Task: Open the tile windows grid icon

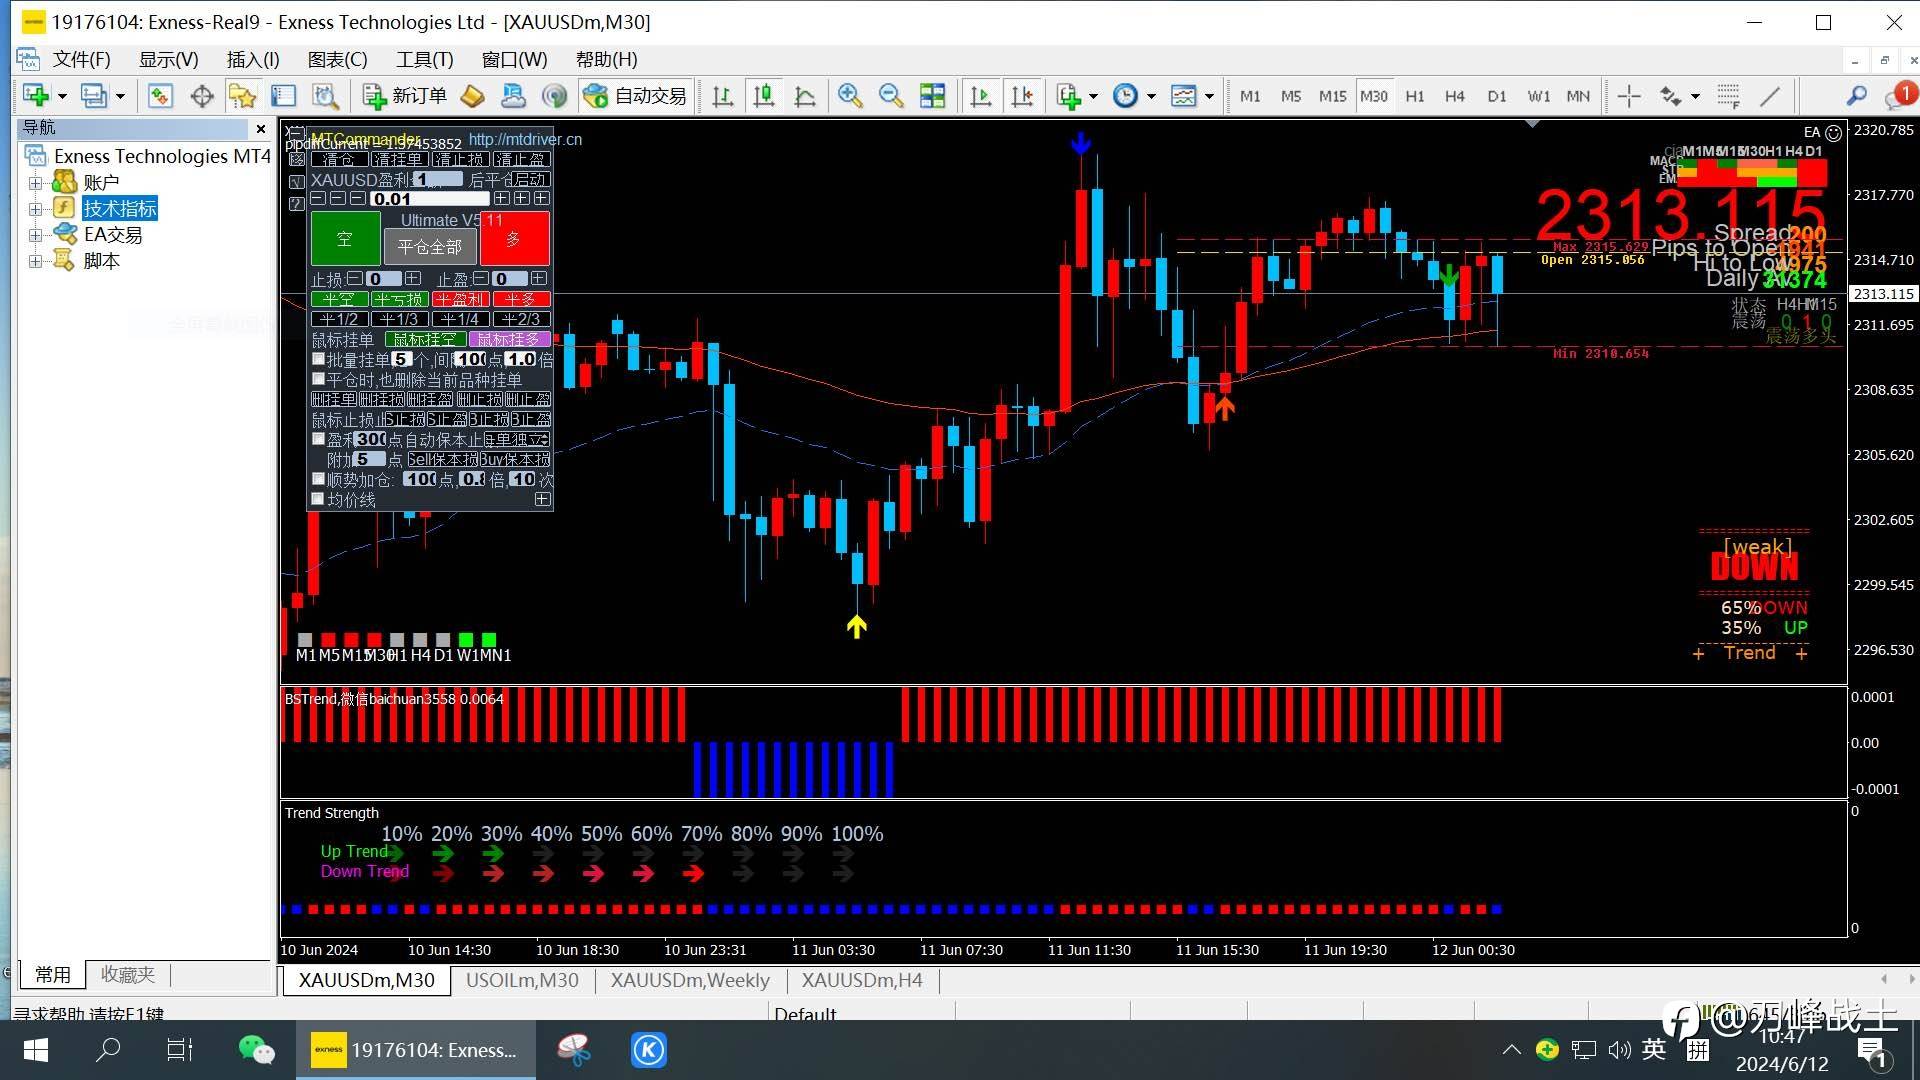Action: 932,96
